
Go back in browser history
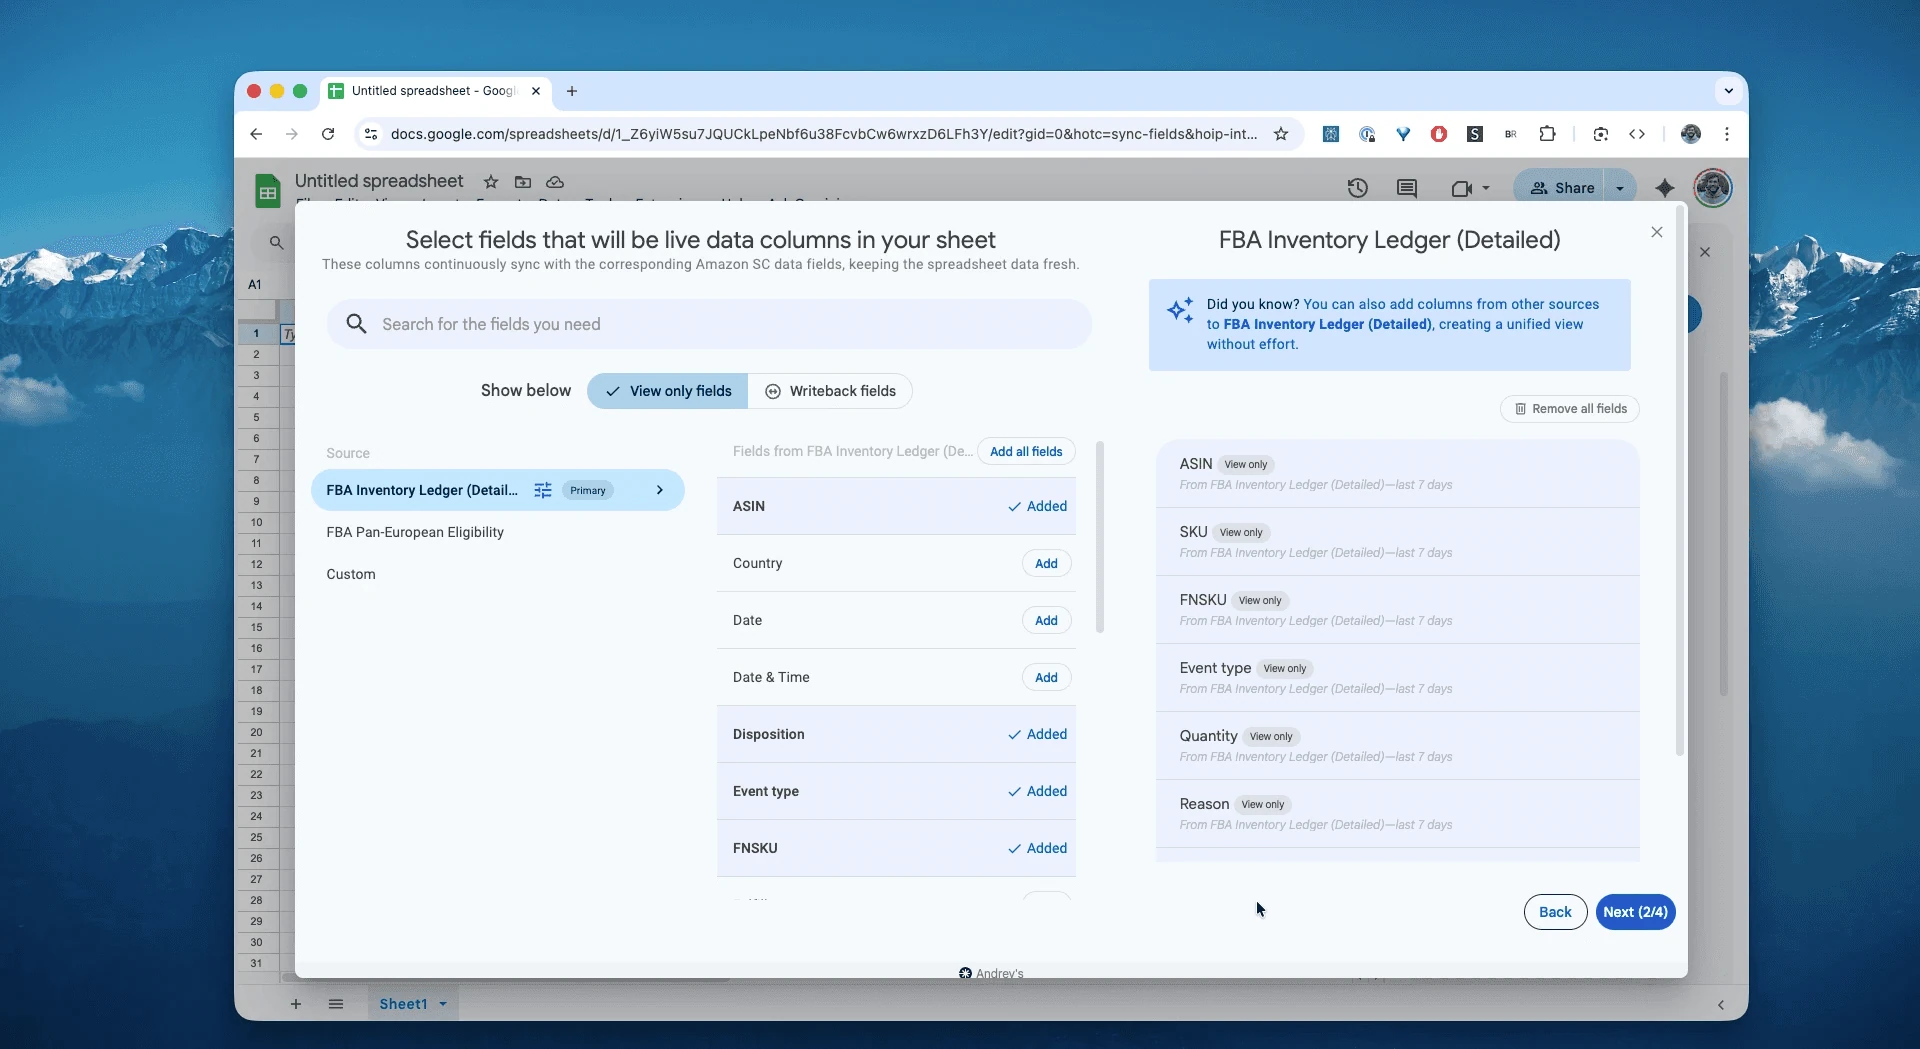click(x=256, y=134)
